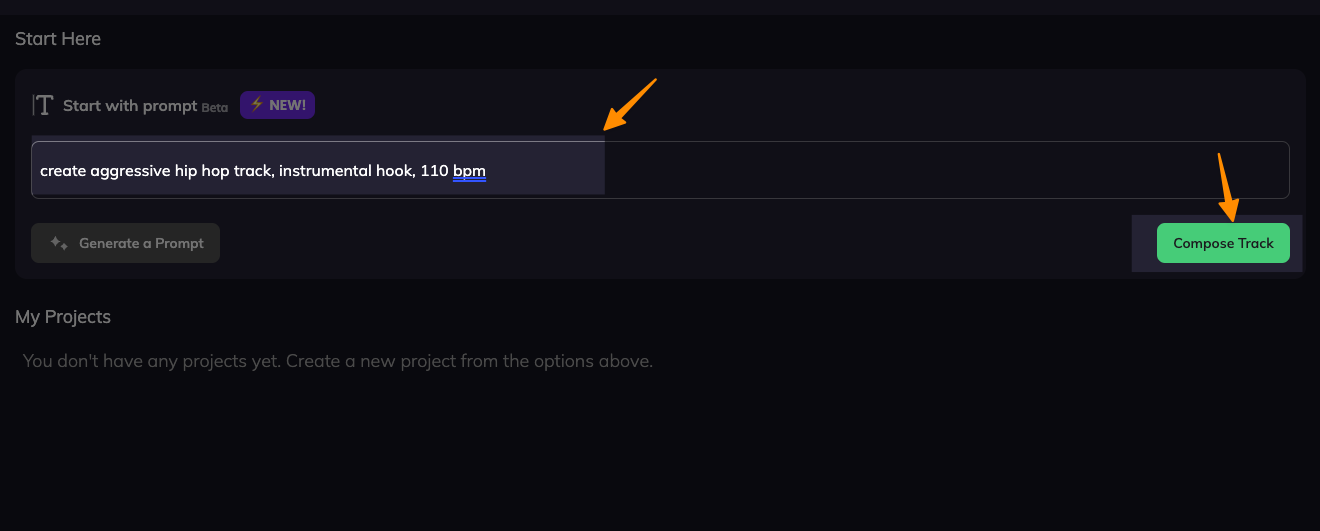Click the sparkle icon on Generate a Prompt
This screenshot has width=1320, height=531.
(59, 243)
